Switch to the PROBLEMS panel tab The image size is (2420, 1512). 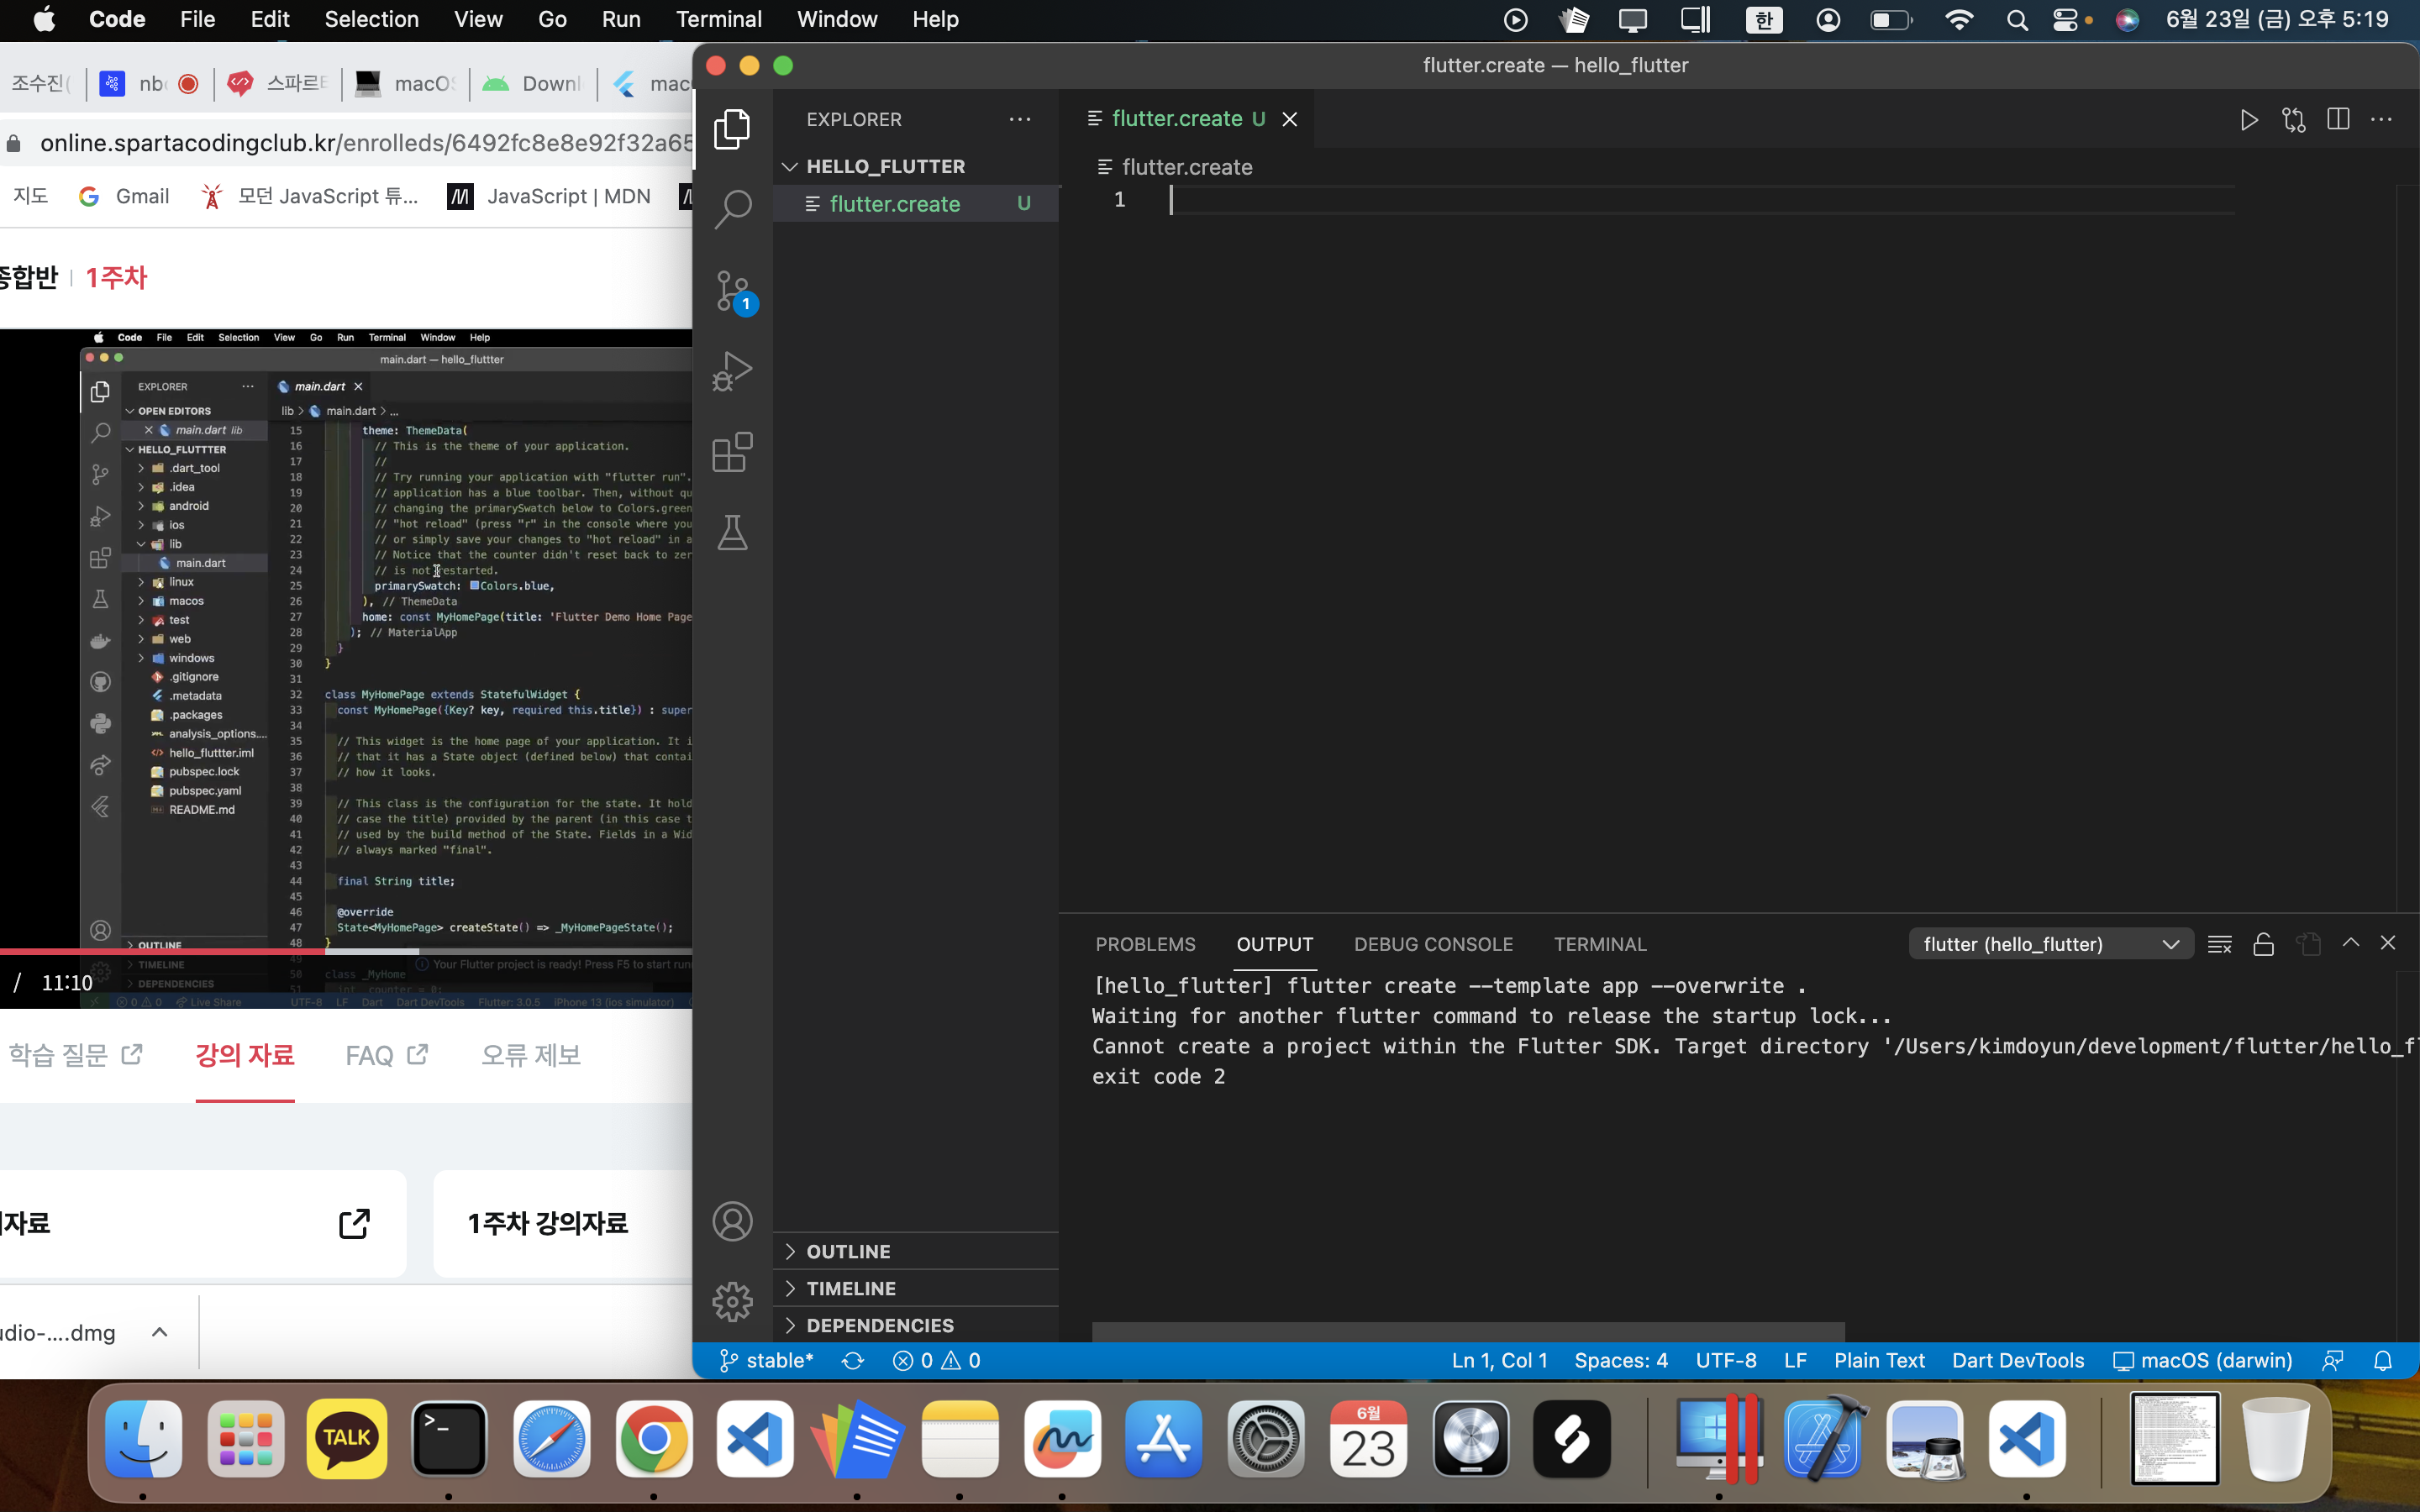(1145, 944)
